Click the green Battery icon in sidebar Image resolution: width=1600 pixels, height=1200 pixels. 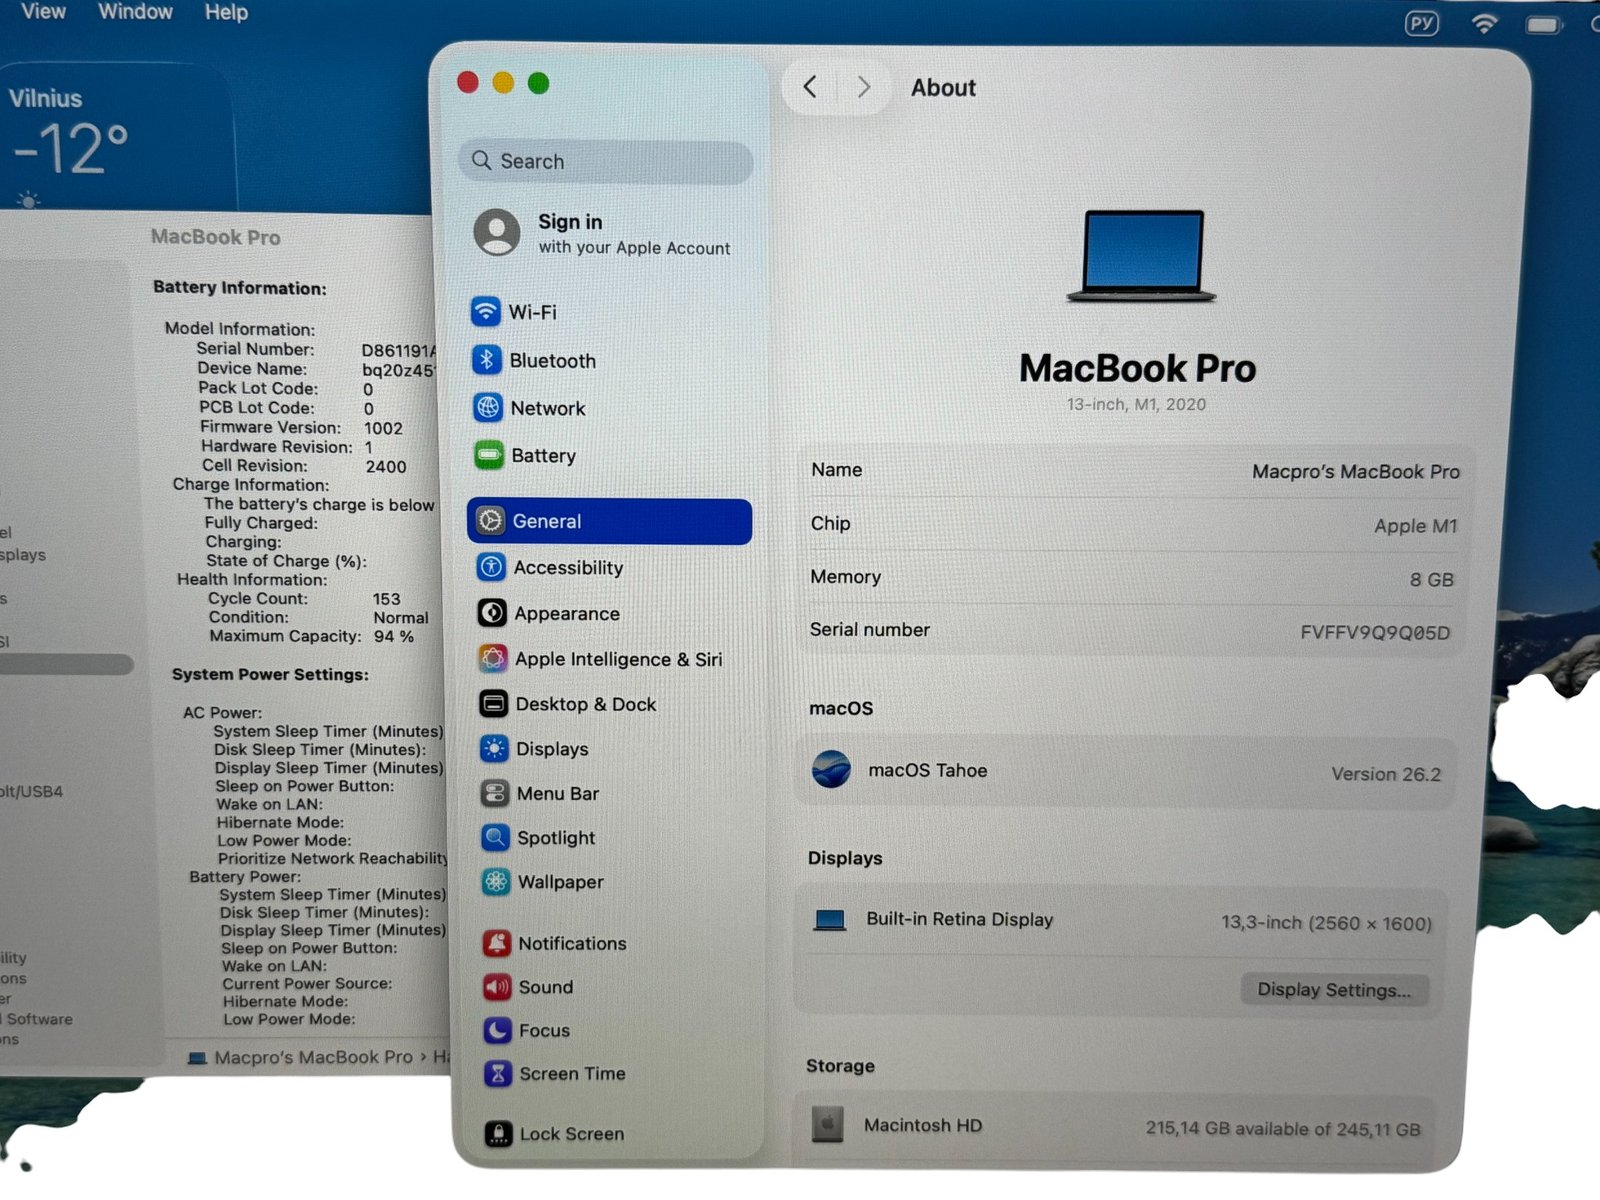pyautogui.click(x=489, y=455)
